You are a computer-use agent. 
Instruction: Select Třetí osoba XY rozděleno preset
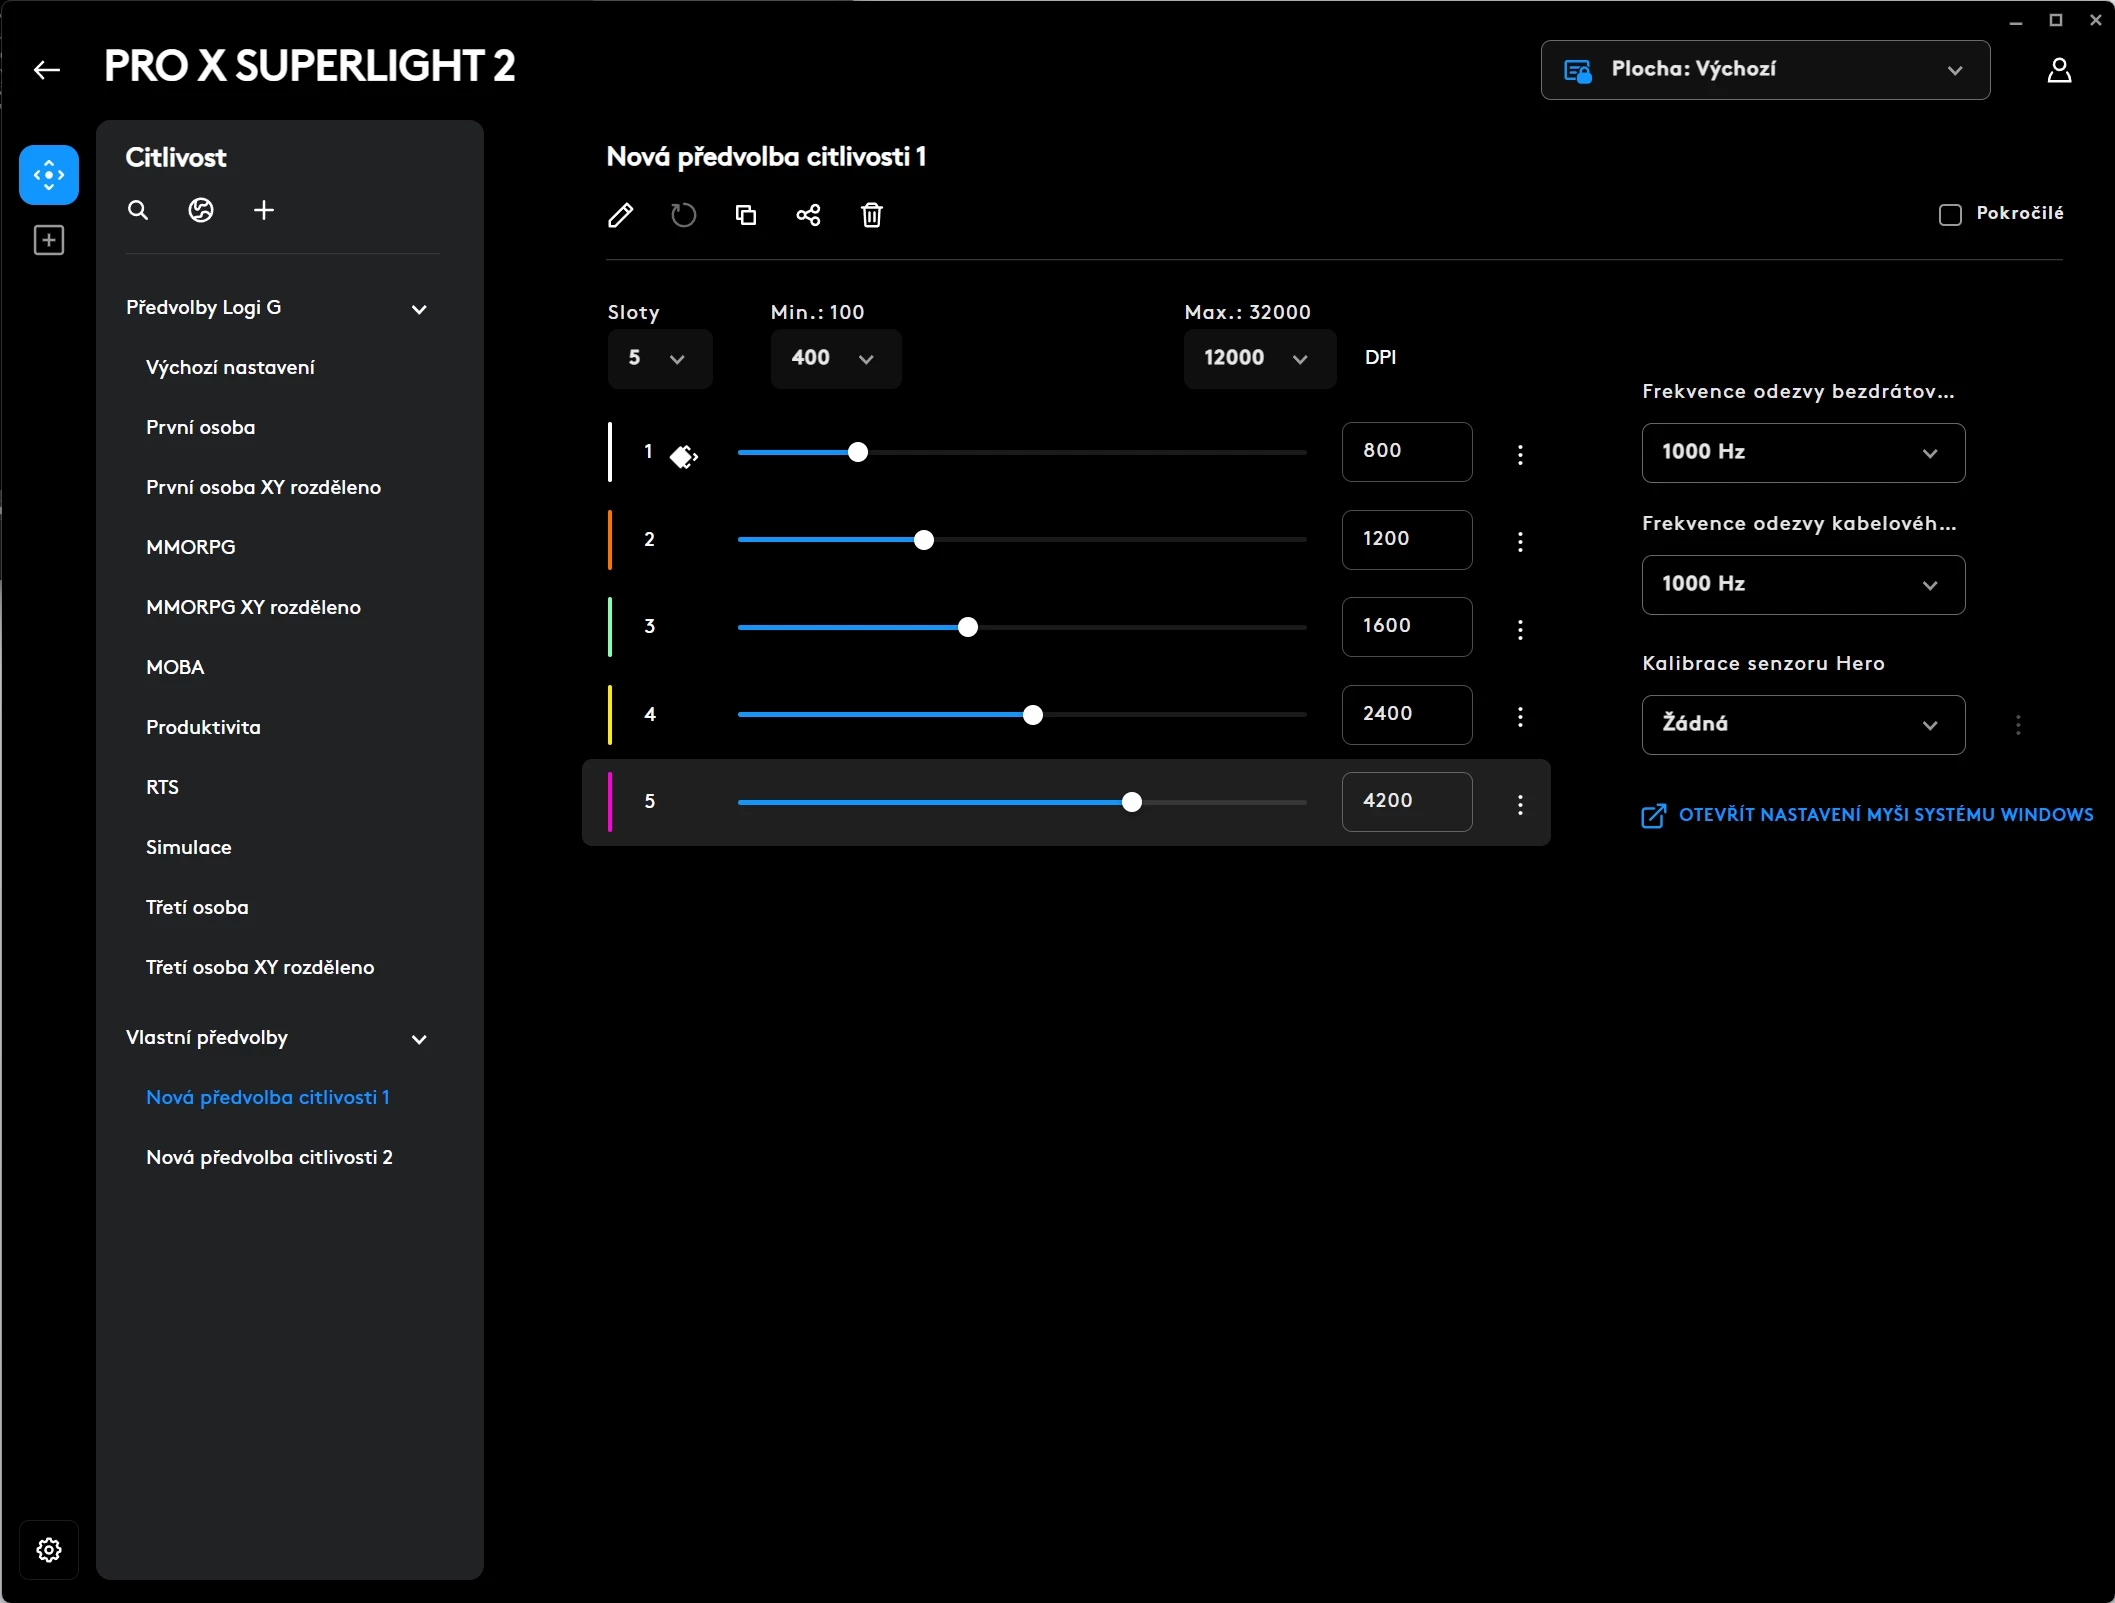(x=260, y=968)
